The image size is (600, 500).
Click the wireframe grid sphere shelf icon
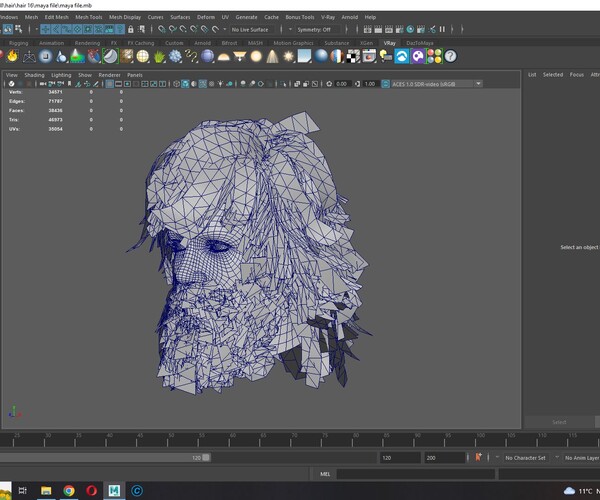coord(142,56)
